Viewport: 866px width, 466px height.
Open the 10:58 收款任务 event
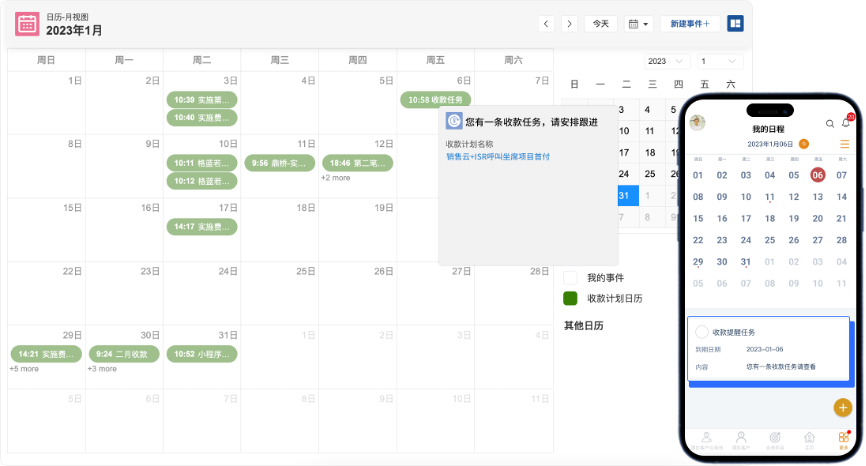(435, 99)
